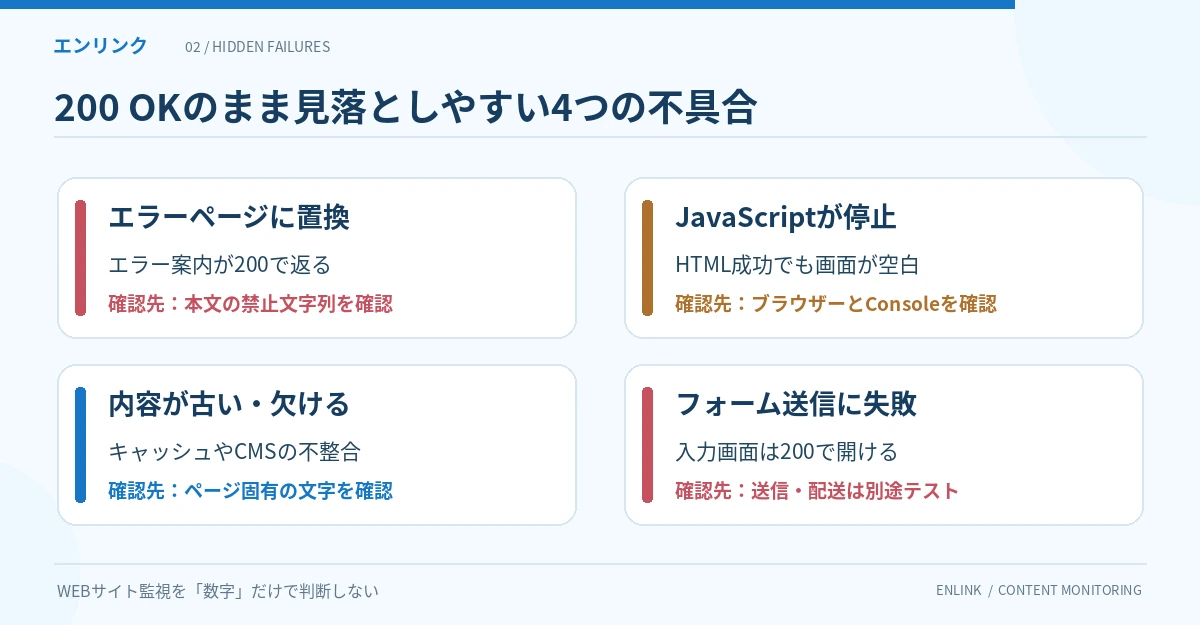Screen dimensions: 1200x625
Task: Click 確認先：ブラウザーとConsoleを確認
Action: click(836, 303)
